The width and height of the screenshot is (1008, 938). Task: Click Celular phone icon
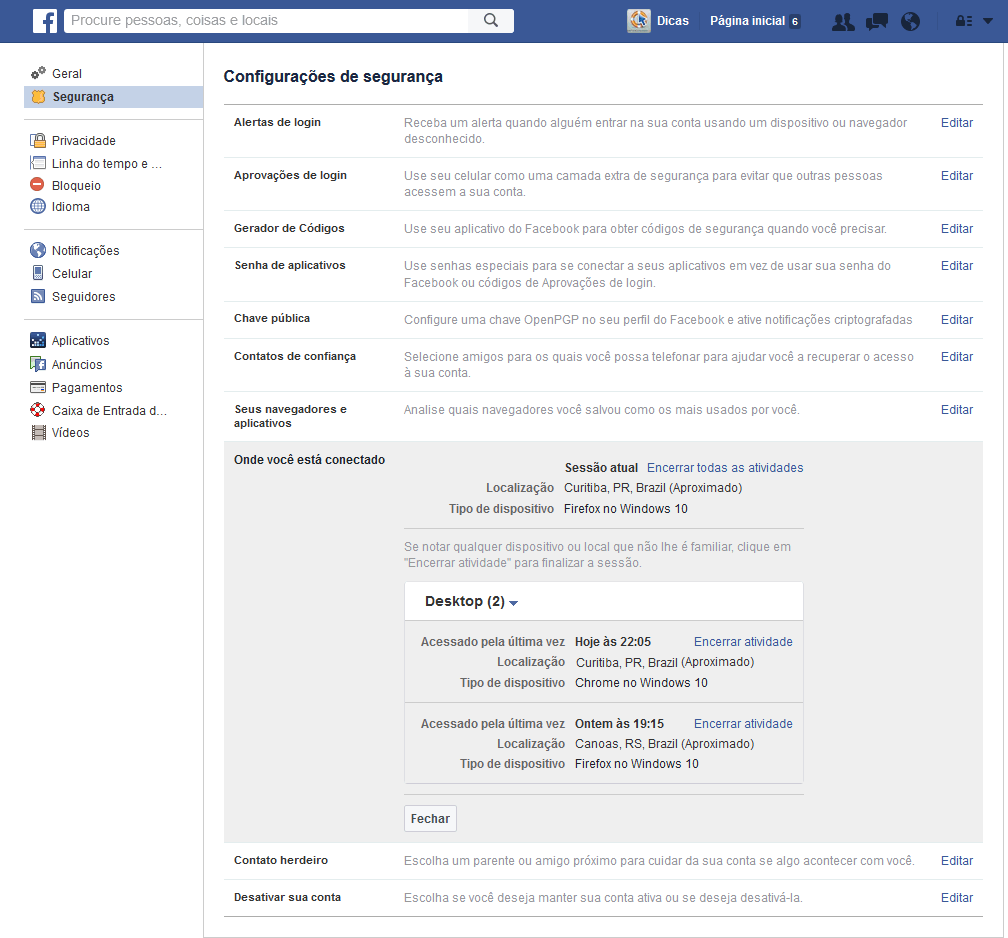(x=38, y=273)
